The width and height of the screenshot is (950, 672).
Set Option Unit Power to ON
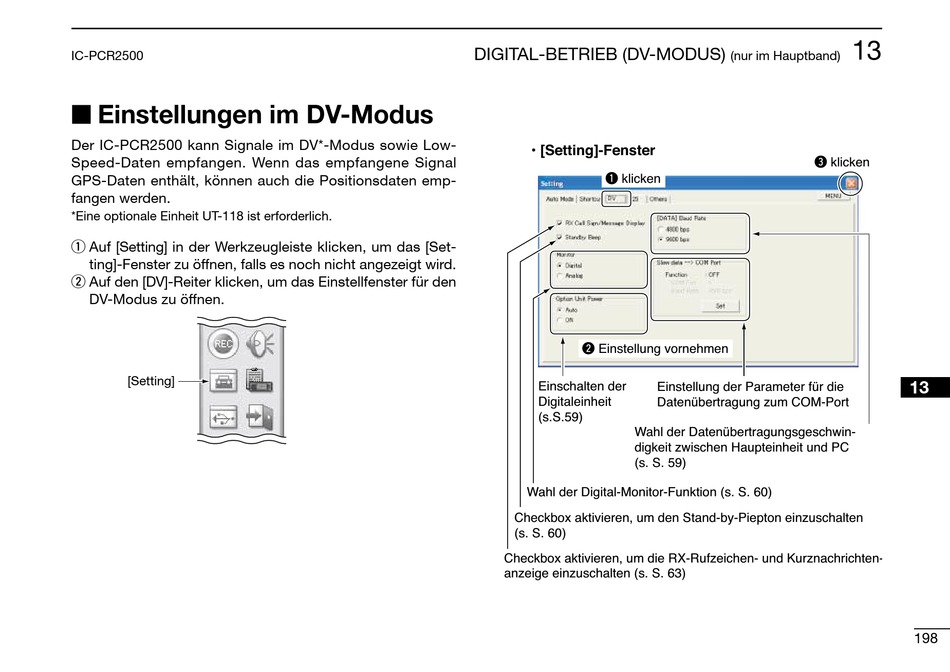point(559,320)
